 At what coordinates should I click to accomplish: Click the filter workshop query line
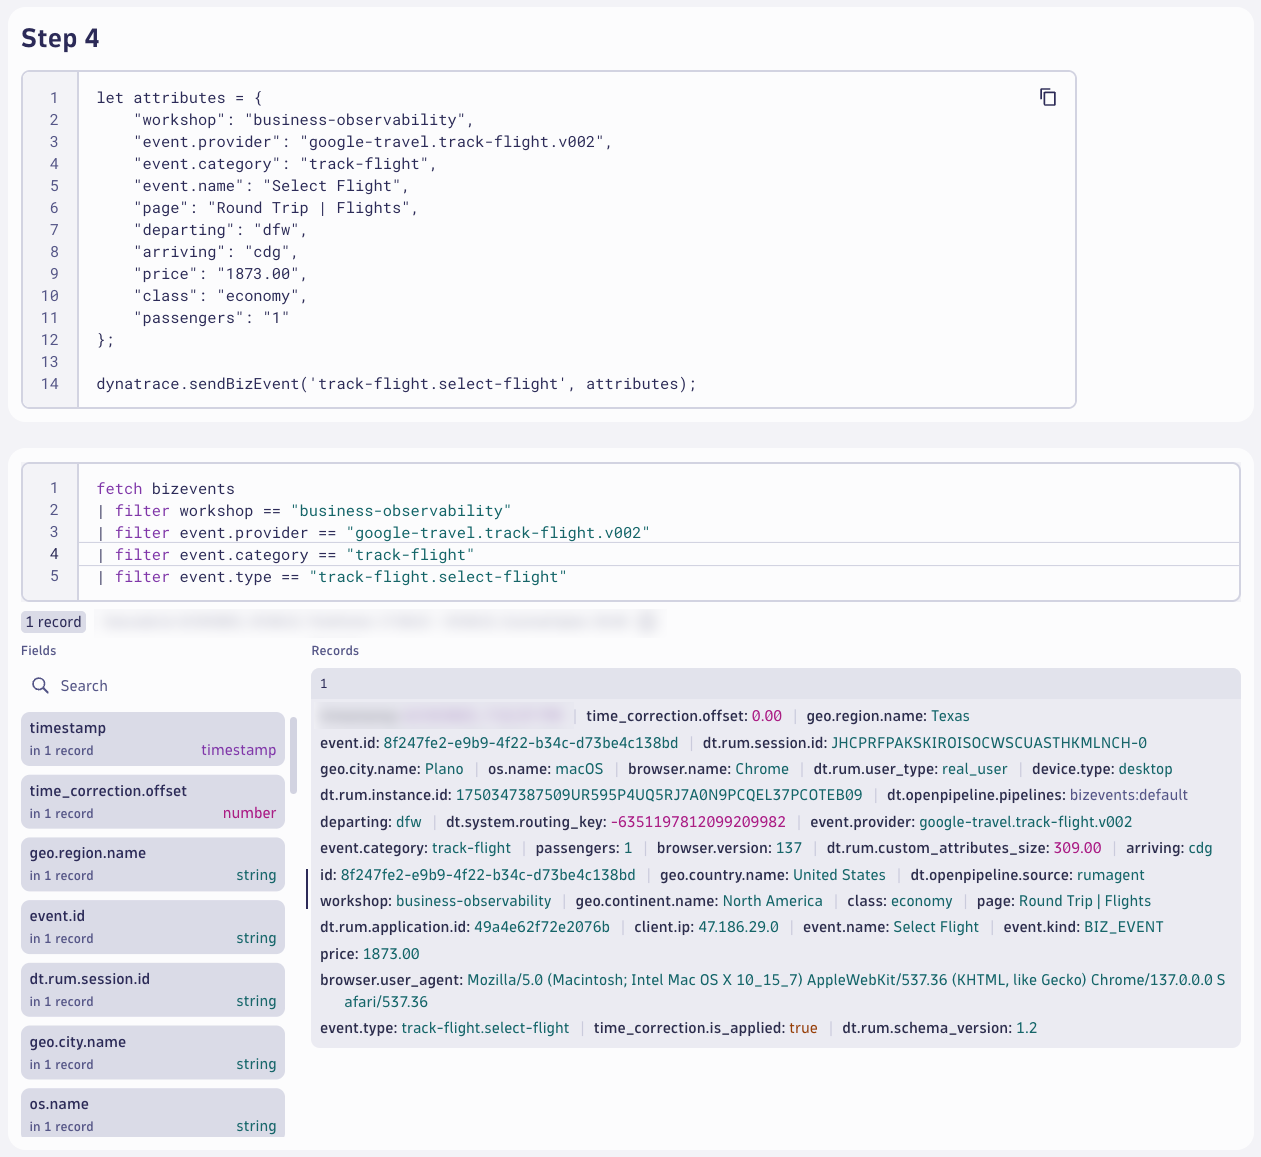coord(304,511)
